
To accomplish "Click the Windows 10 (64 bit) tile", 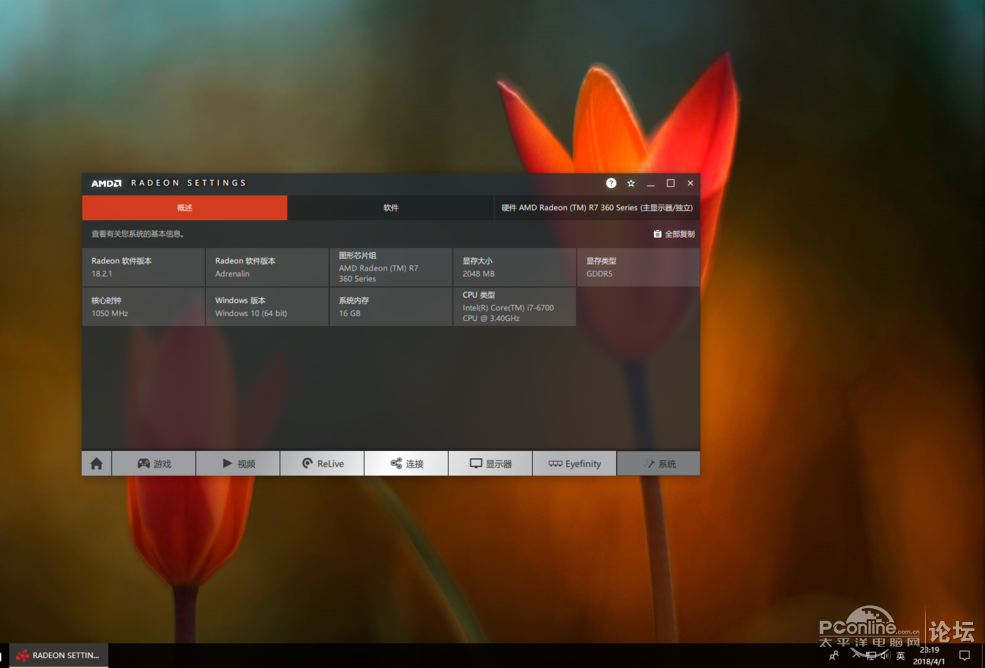I will click(x=267, y=307).
